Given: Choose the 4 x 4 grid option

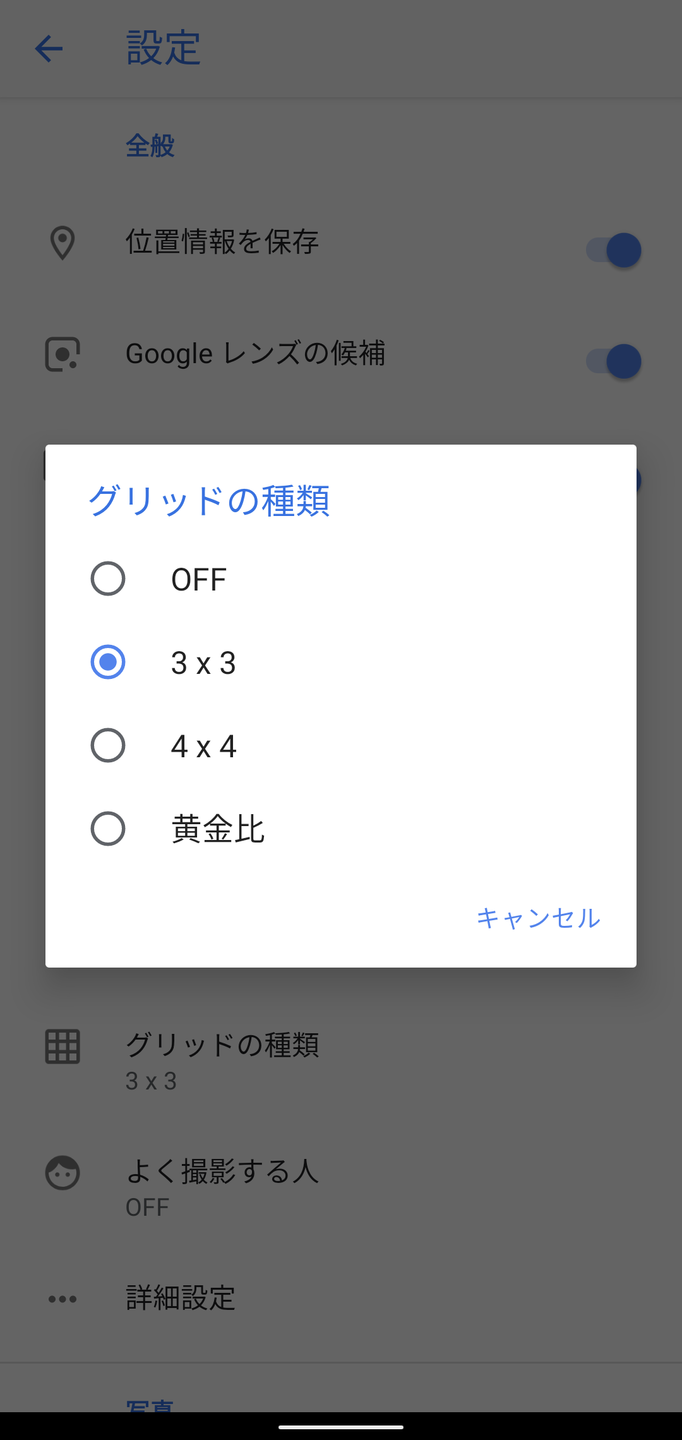Looking at the screenshot, I should 108,746.
